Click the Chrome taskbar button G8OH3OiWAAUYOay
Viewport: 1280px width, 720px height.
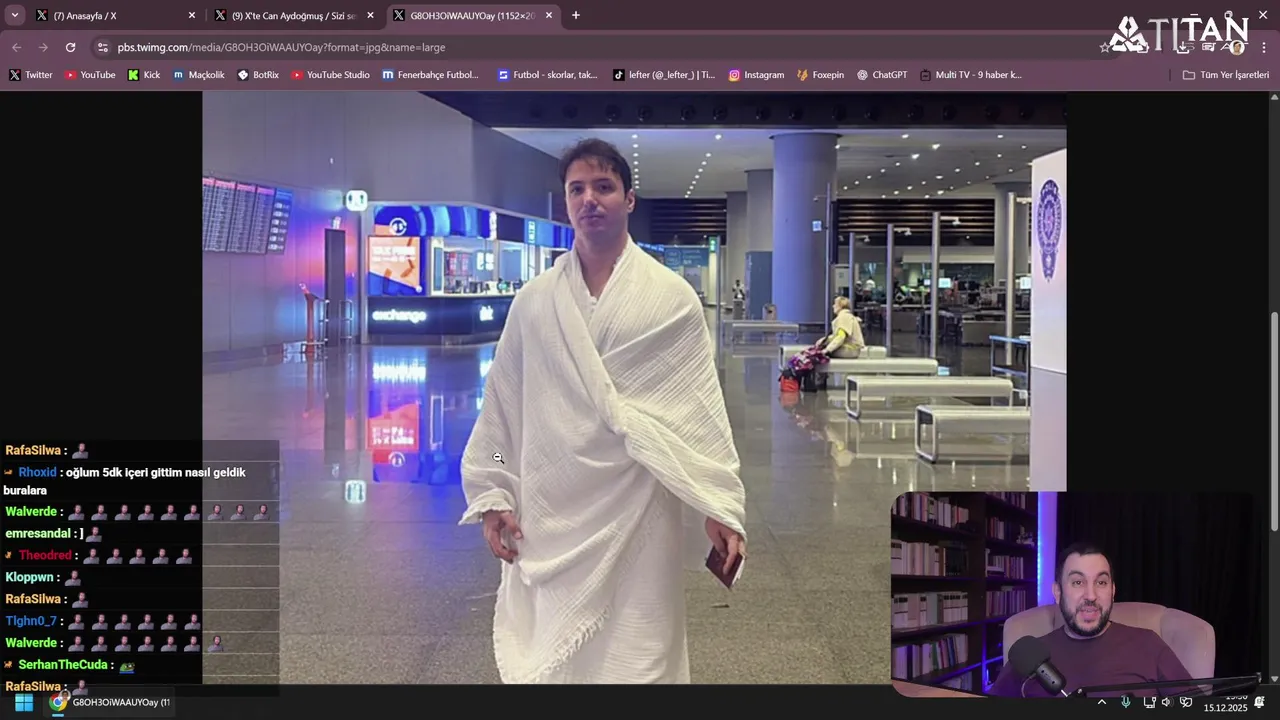(110, 702)
